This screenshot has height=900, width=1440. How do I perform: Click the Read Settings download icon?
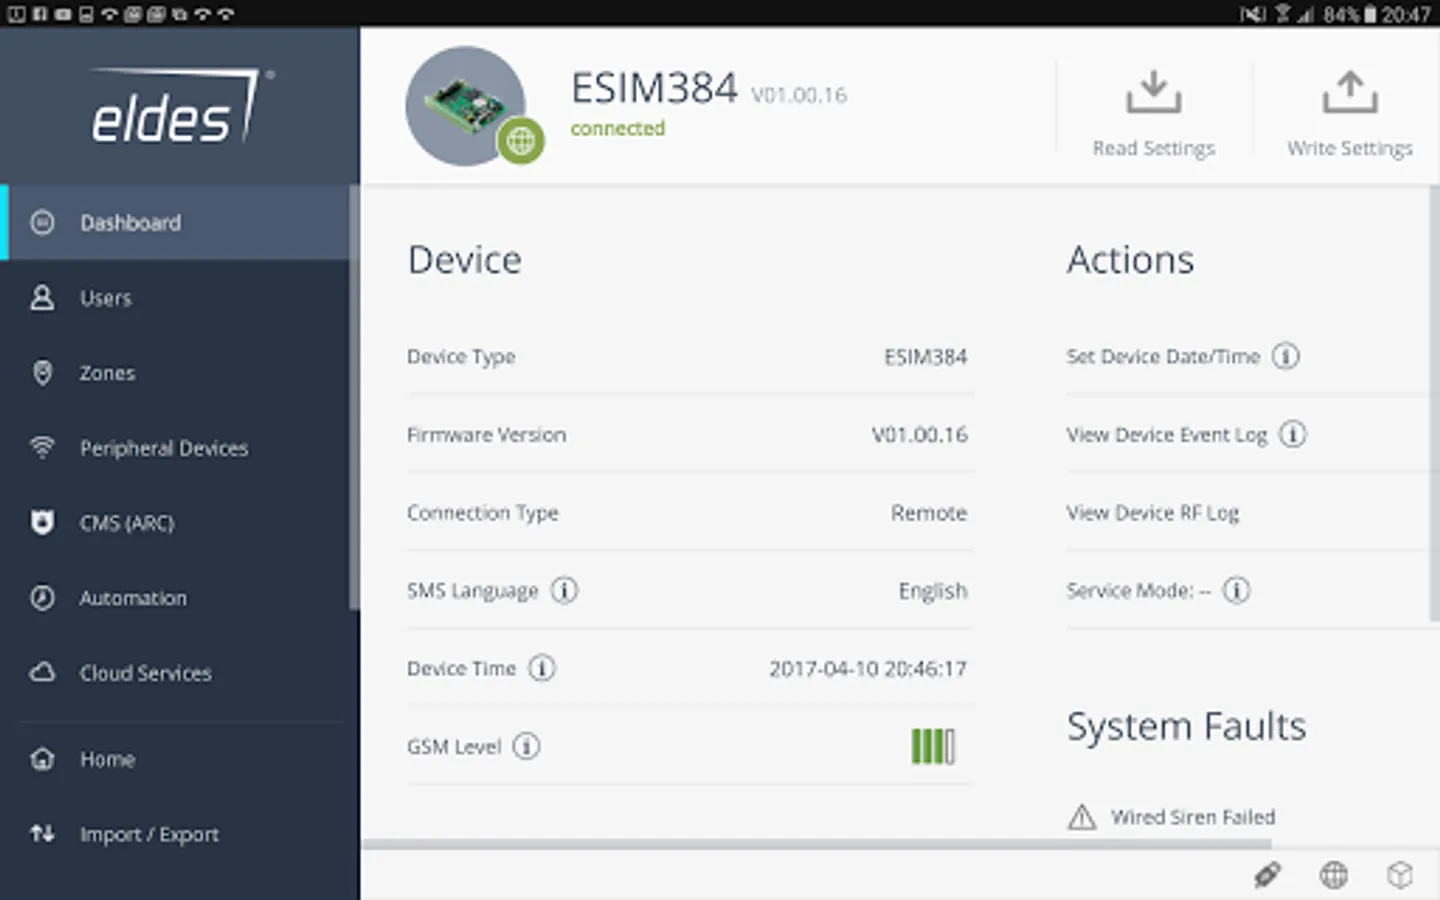[x=1153, y=92]
